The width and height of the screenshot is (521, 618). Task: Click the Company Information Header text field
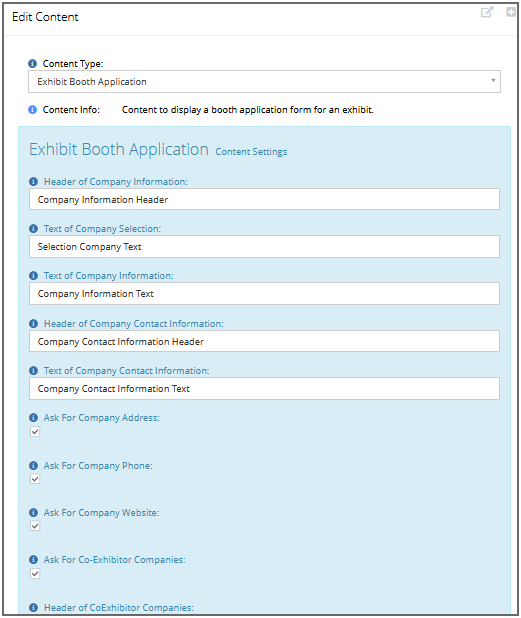click(264, 199)
